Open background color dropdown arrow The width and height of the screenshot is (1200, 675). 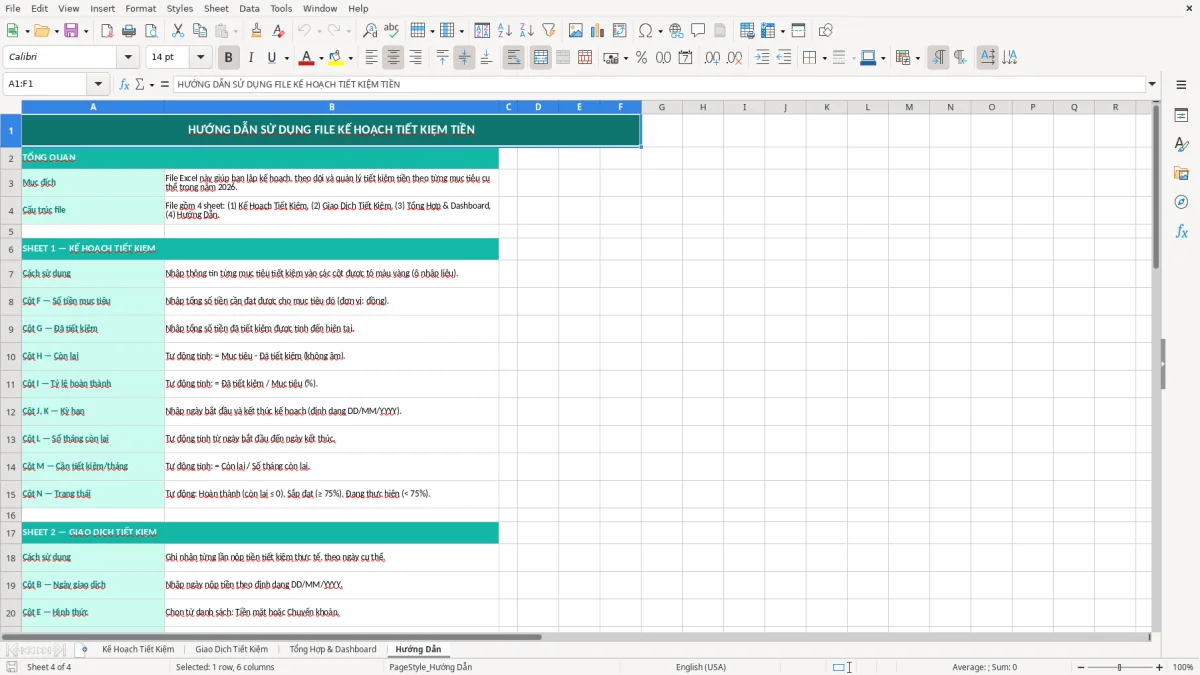(349, 58)
